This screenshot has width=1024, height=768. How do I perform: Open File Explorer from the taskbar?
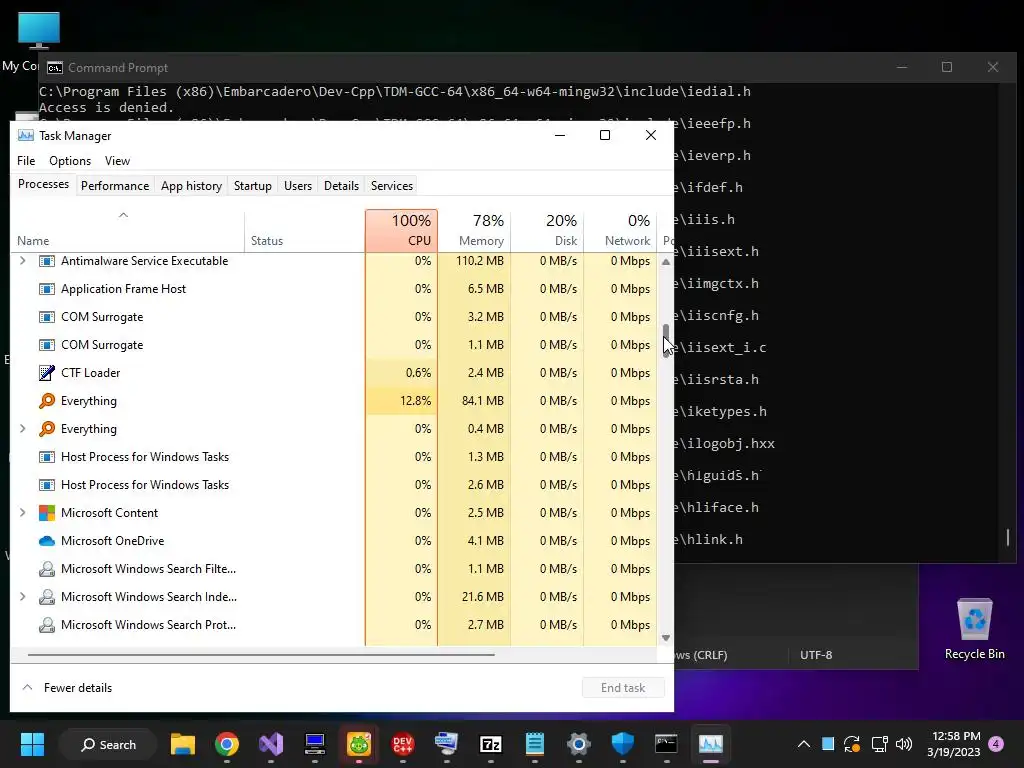coord(183,744)
